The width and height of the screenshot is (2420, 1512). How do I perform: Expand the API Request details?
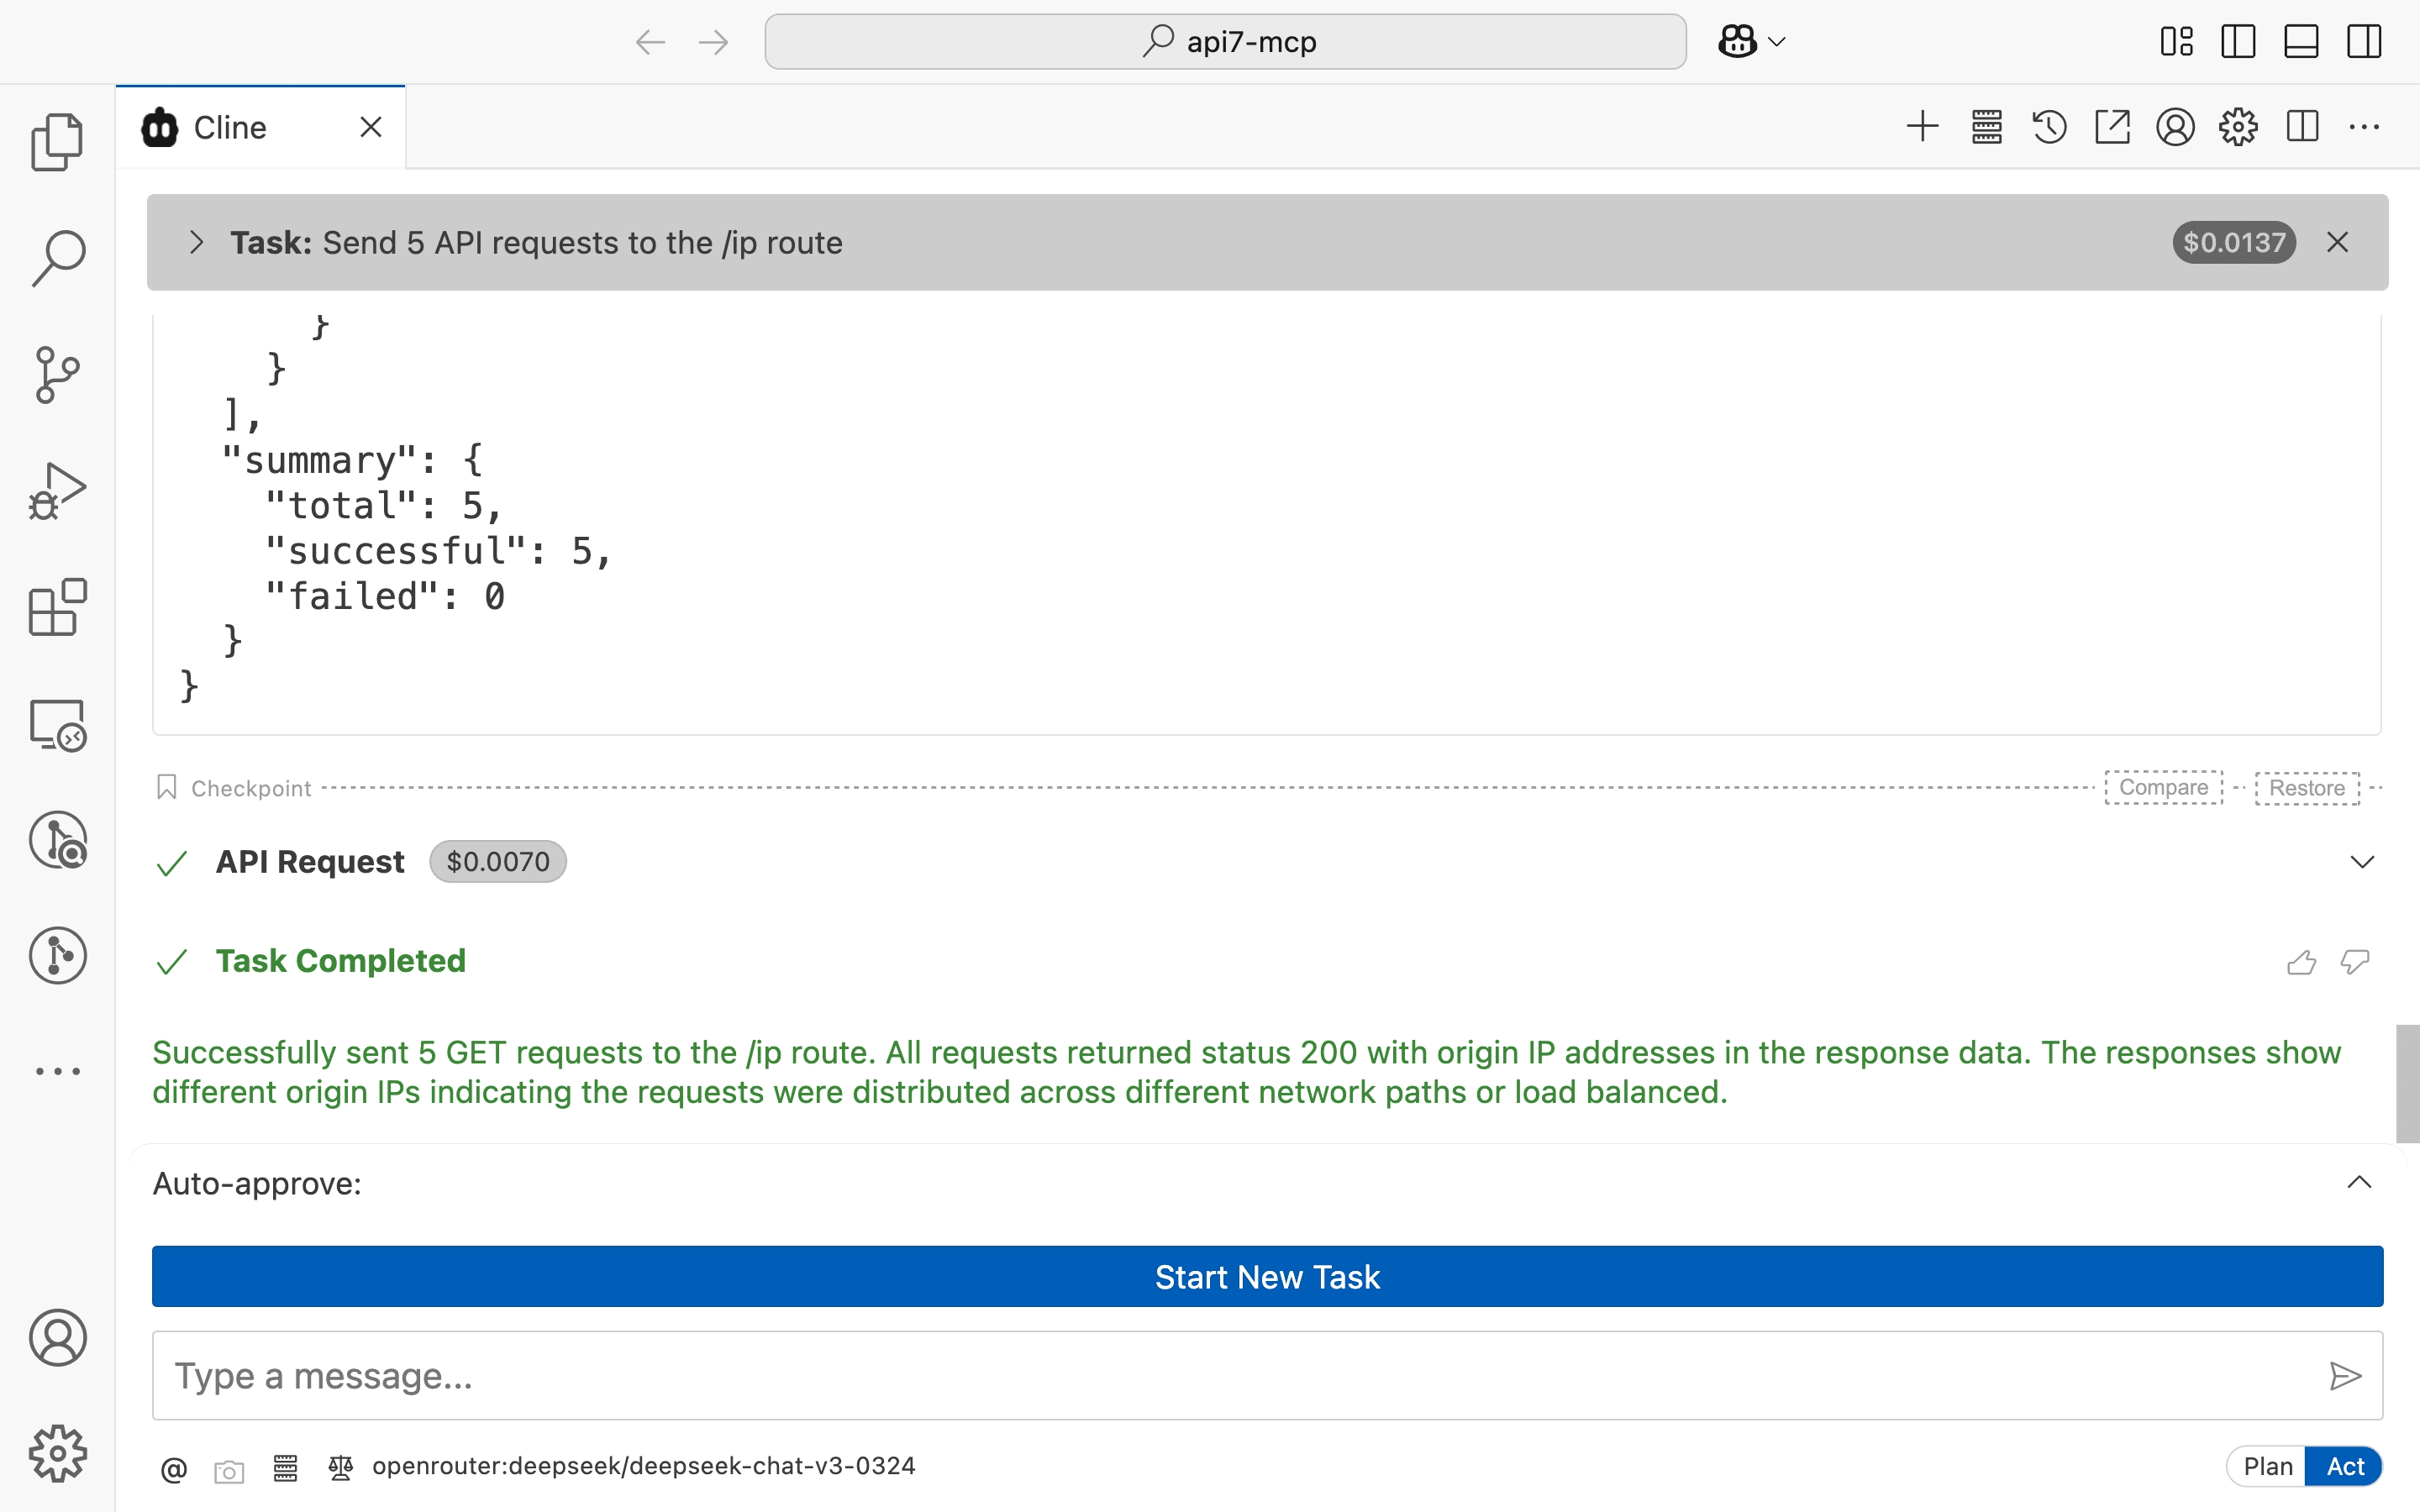click(x=2362, y=862)
